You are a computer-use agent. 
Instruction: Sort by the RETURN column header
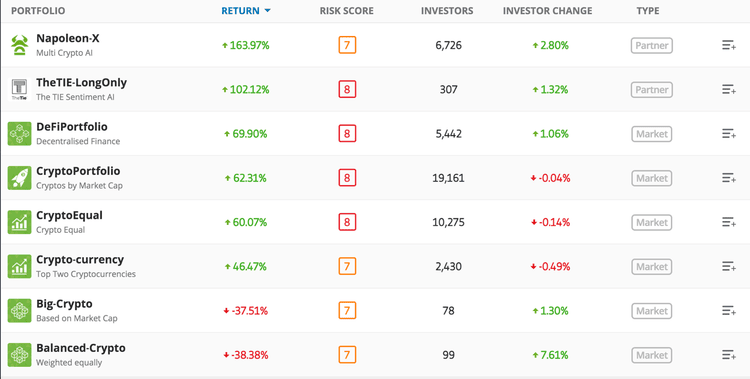246,11
